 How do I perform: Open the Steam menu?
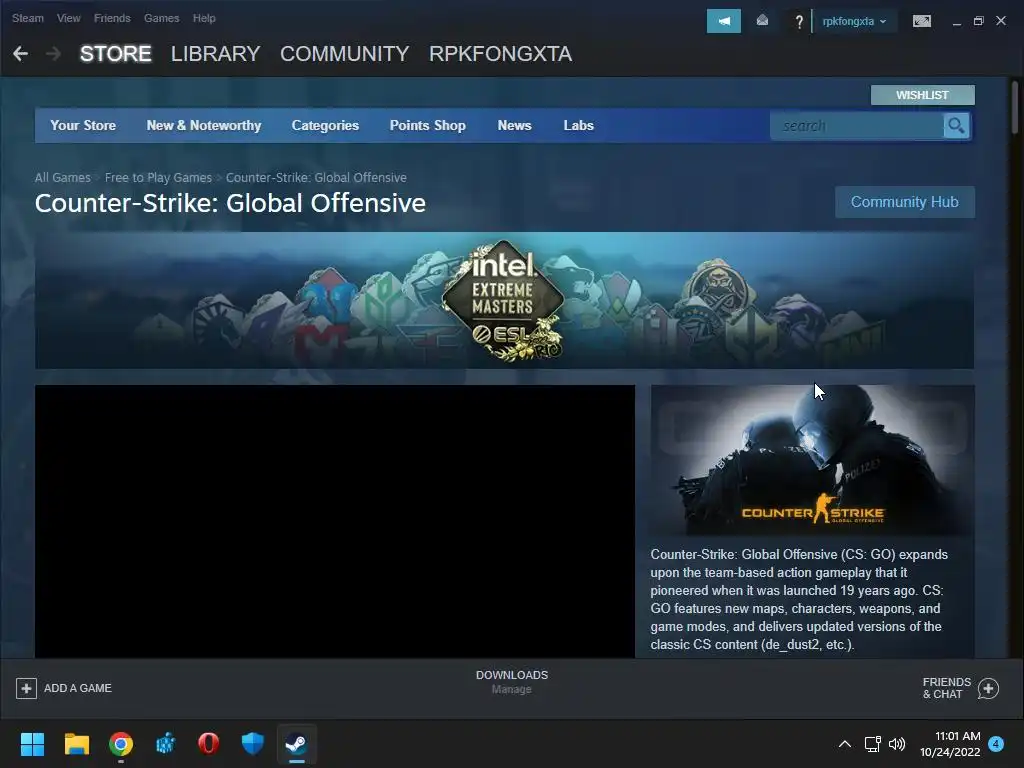(27, 18)
